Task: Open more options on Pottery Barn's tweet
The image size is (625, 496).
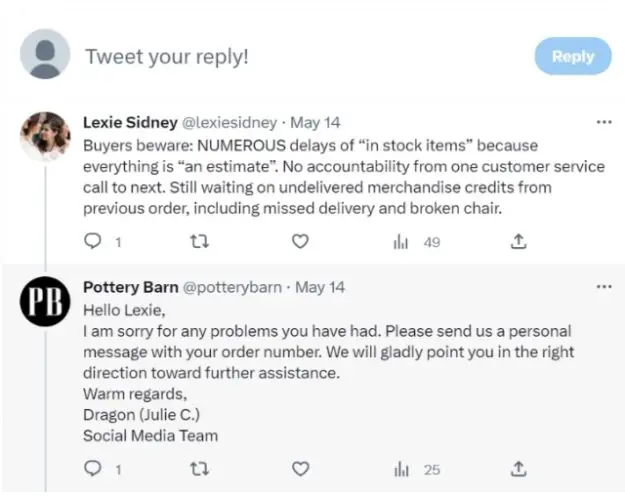Action: coord(603,287)
